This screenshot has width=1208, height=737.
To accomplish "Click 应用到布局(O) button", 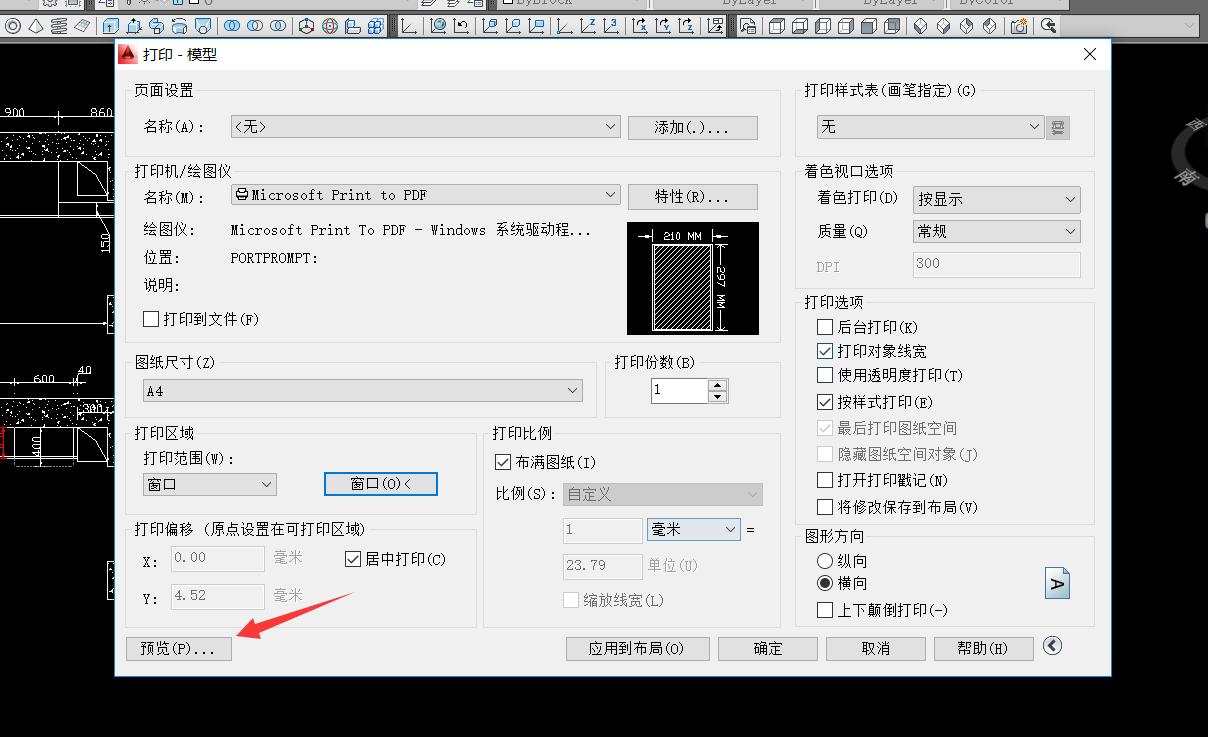I will tap(637, 649).
